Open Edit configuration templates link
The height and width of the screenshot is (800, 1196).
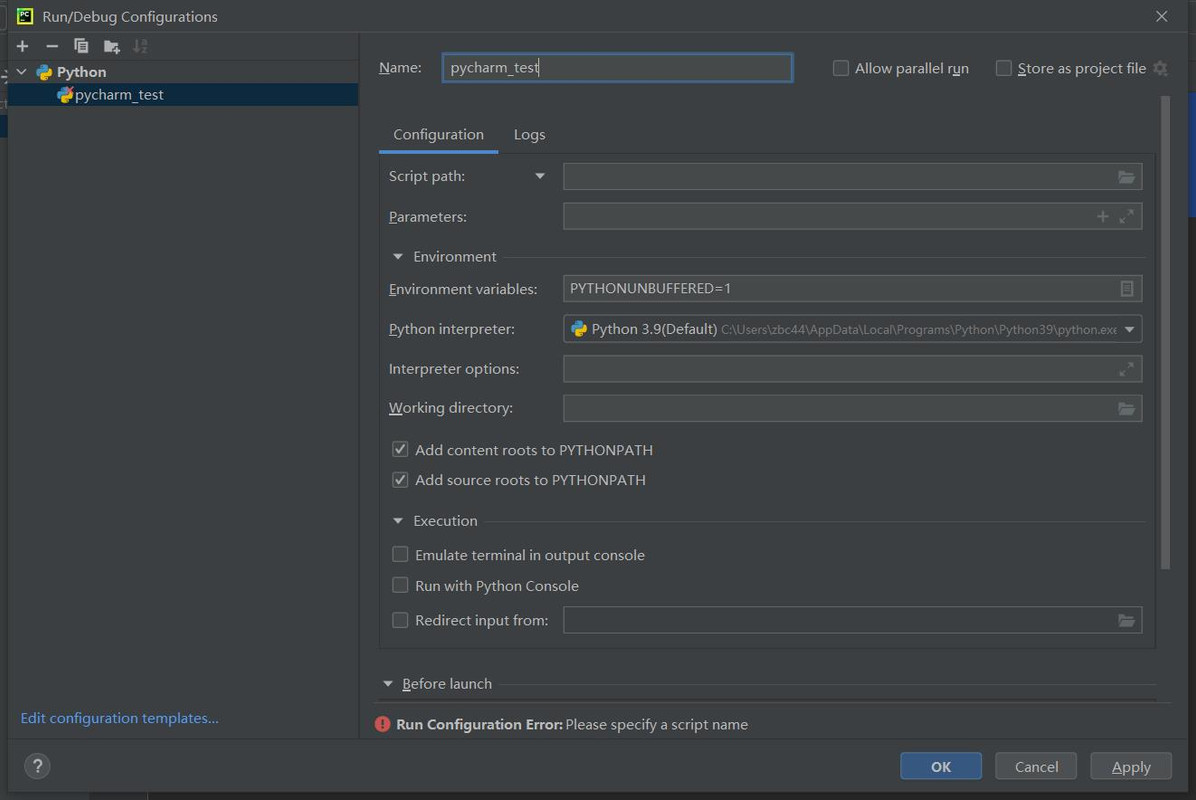(x=119, y=718)
